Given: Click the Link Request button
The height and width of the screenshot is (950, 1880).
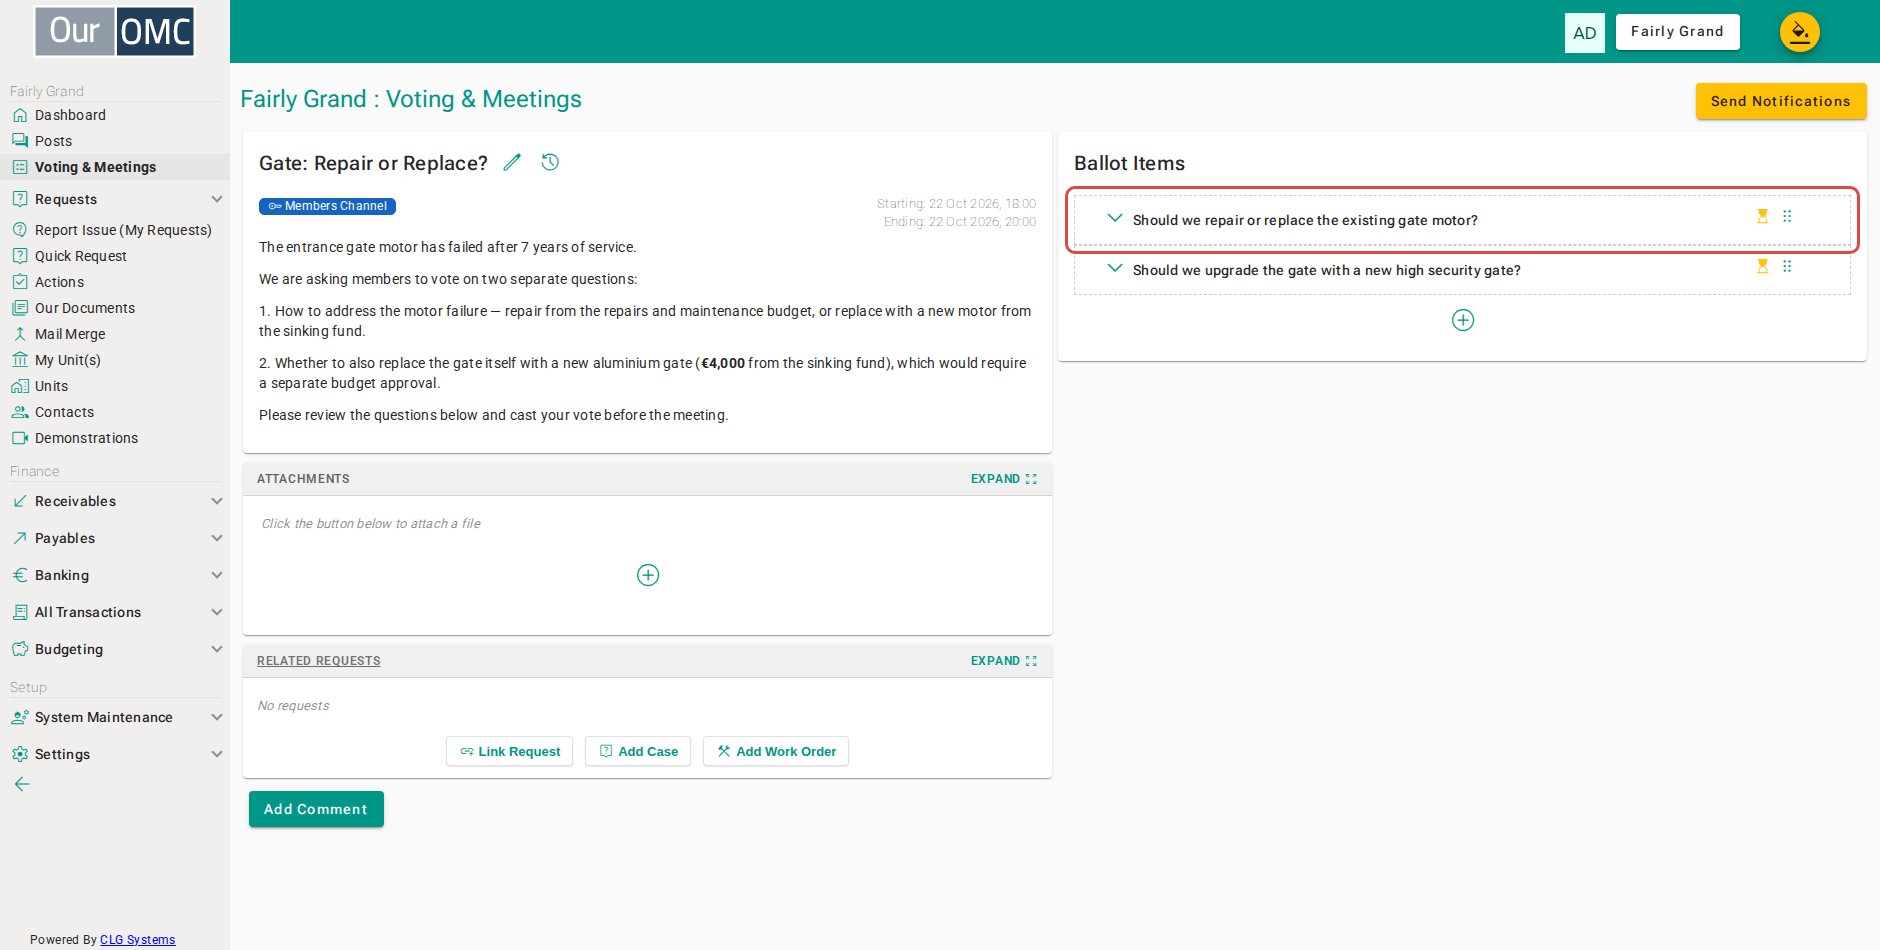Looking at the screenshot, I should (x=509, y=751).
